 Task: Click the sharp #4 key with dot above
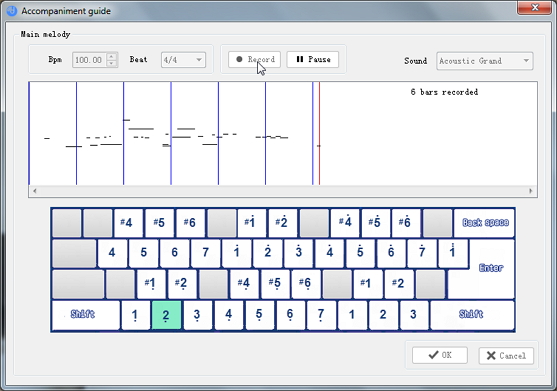click(x=345, y=223)
